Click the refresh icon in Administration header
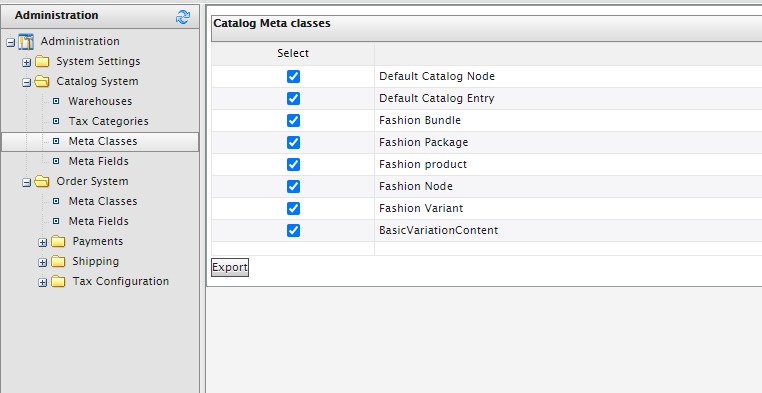This screenshot has width=762, height=393. 183,17
